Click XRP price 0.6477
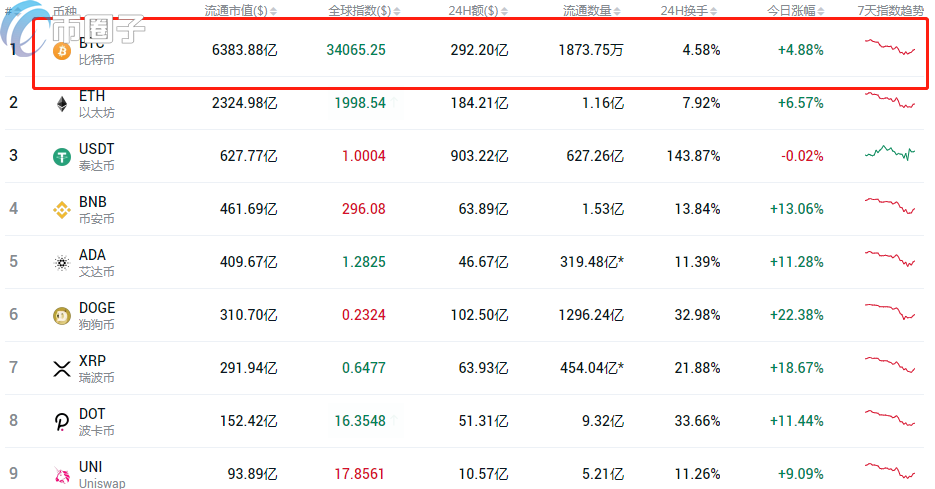This screenshot has height=489, width=935. coord(364,368)
